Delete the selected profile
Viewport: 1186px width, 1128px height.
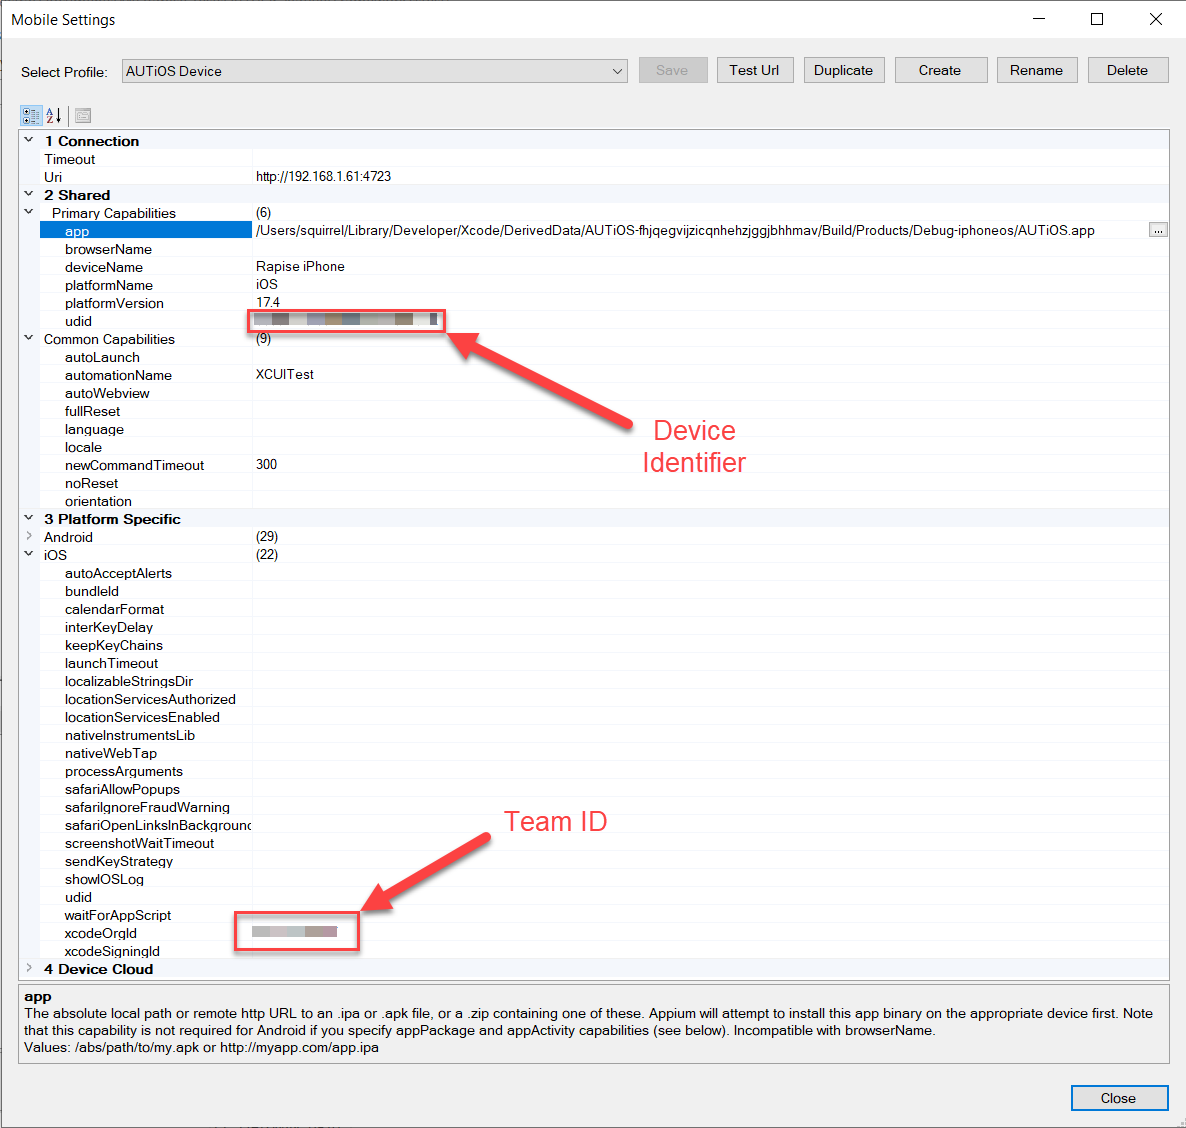point(1127,70)
